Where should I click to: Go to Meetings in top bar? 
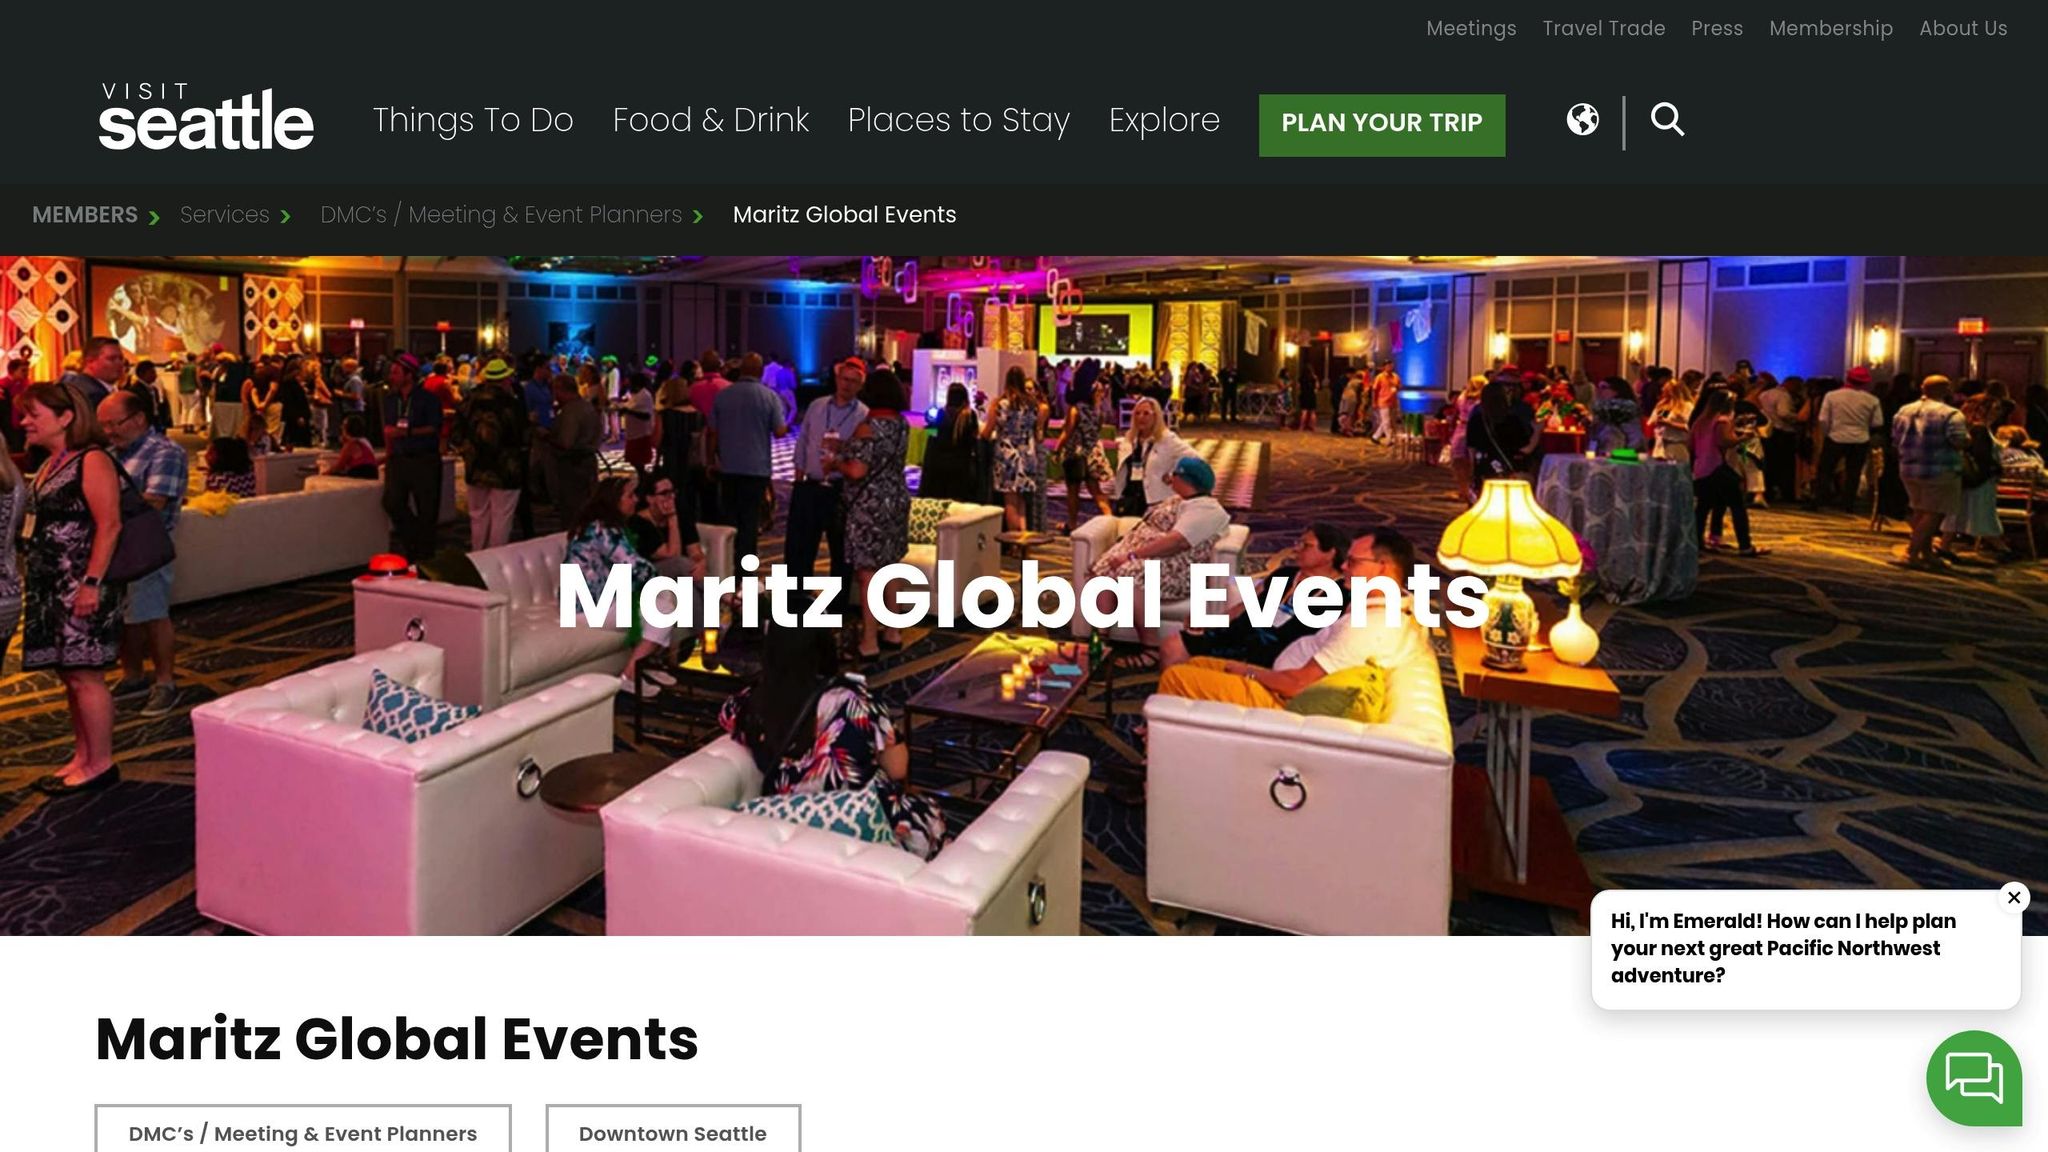(x=1471, y=28)
